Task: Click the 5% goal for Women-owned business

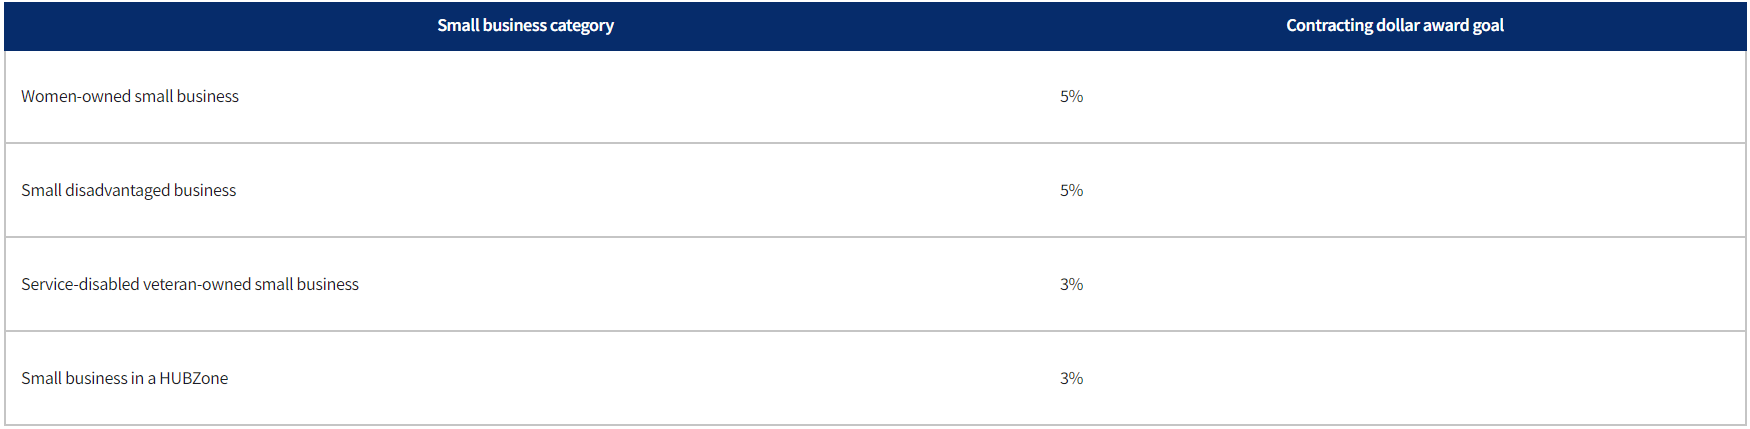Action: (1071, 96)
